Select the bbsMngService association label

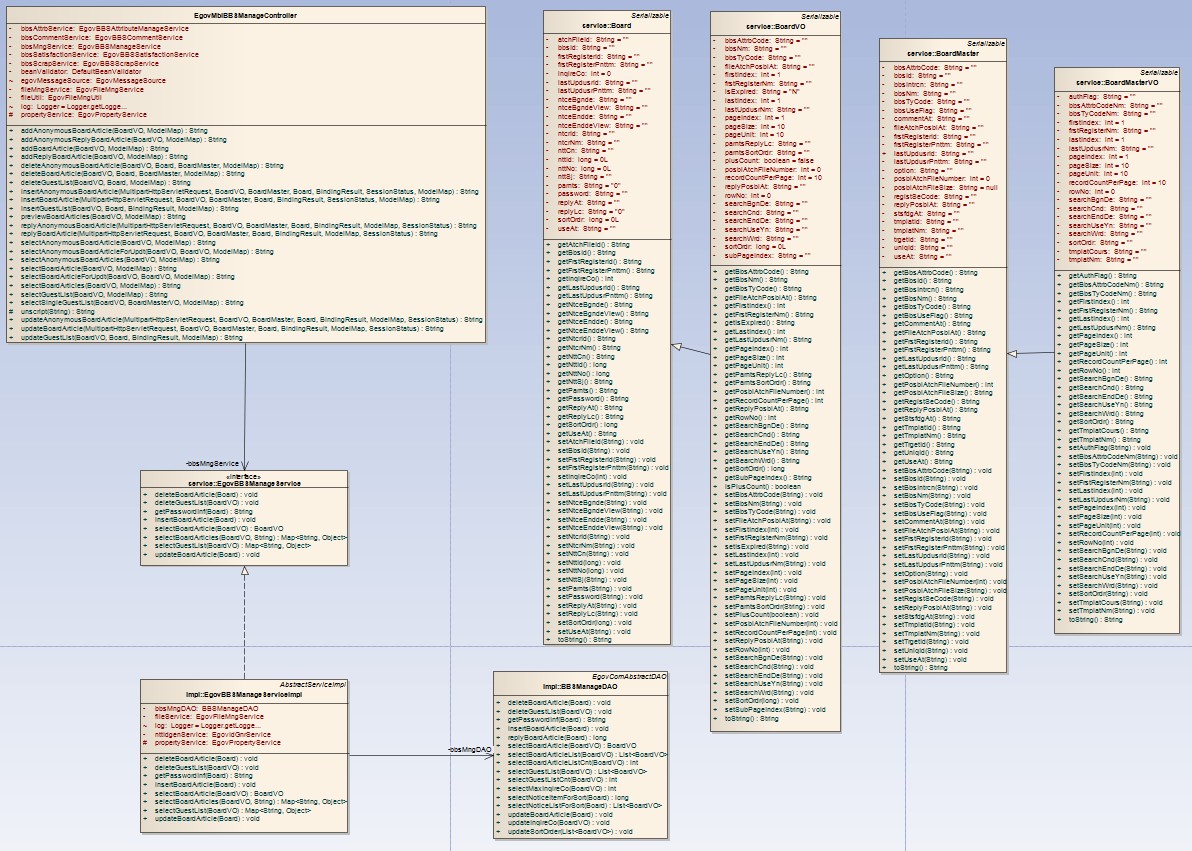pos(213,463)
